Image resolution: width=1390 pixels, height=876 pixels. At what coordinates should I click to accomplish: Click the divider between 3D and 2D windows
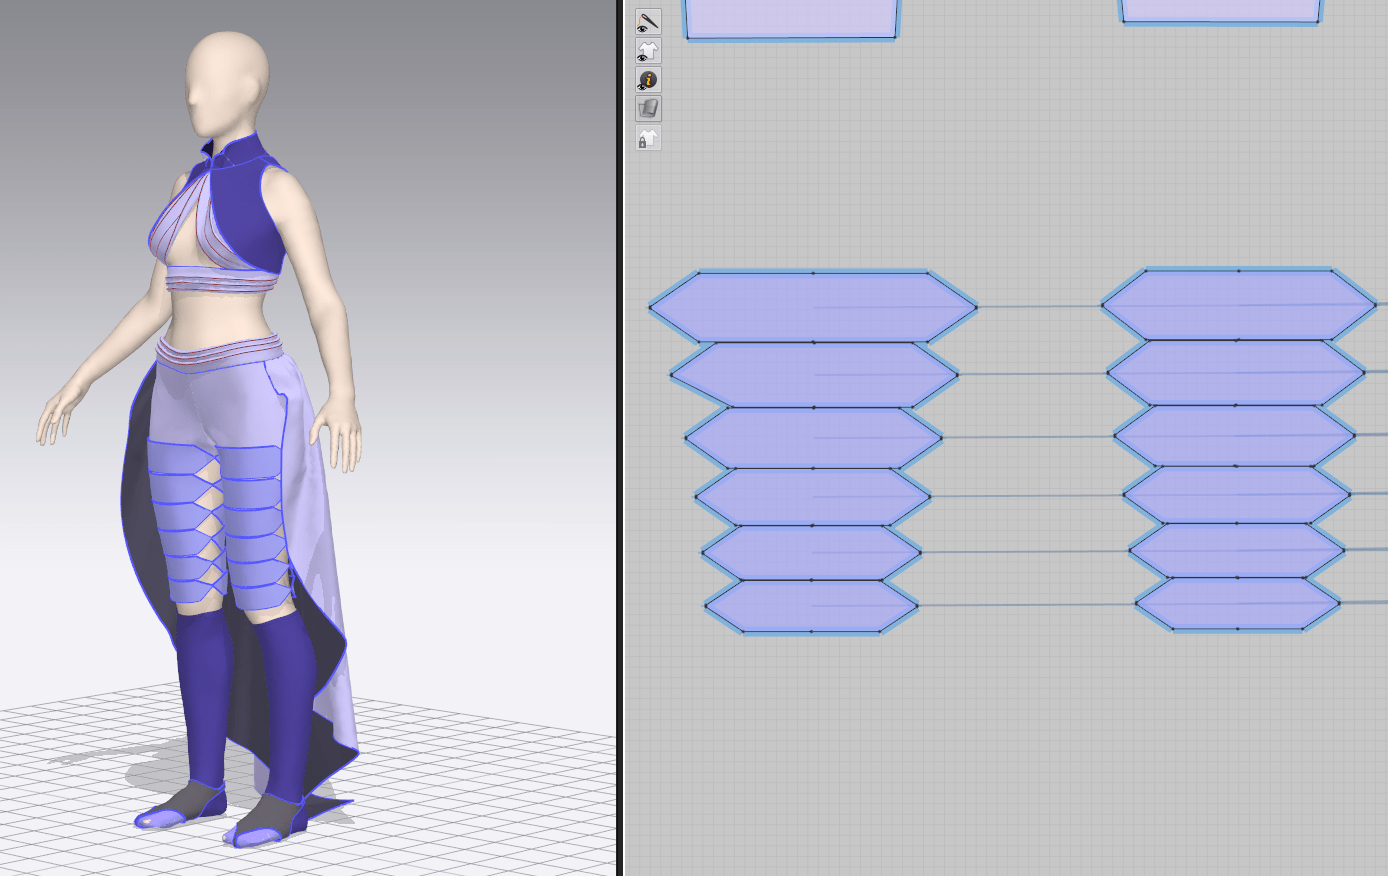[620, 438]
